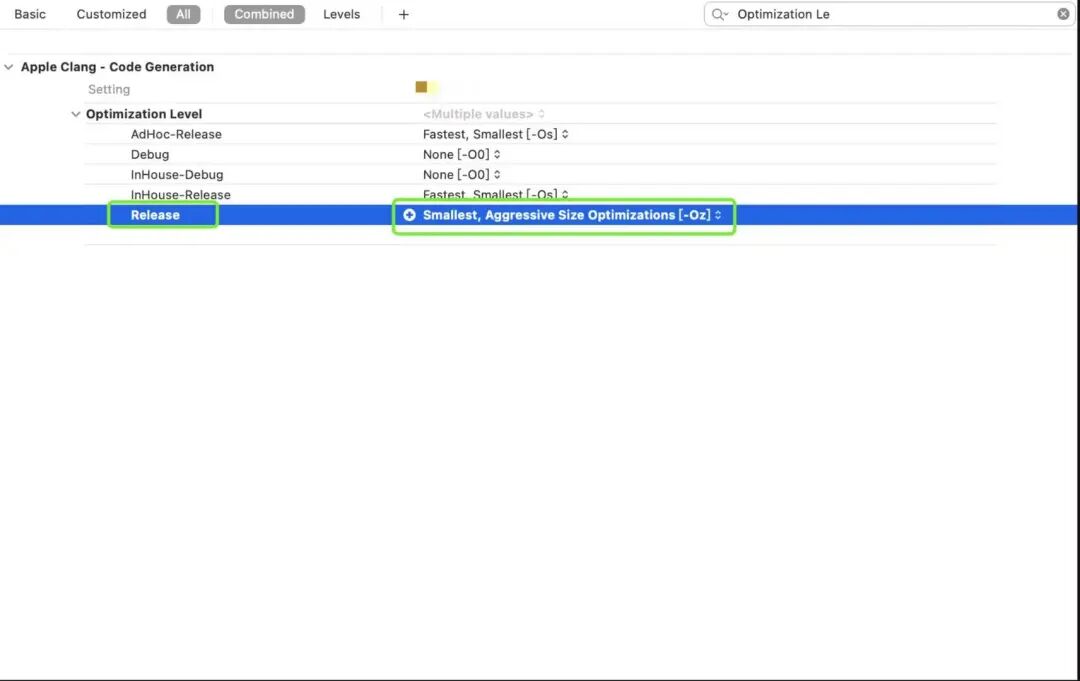Open Debug optimization level dropdown
Viewport: 1080px width, 681px height.
click(461, 154)
